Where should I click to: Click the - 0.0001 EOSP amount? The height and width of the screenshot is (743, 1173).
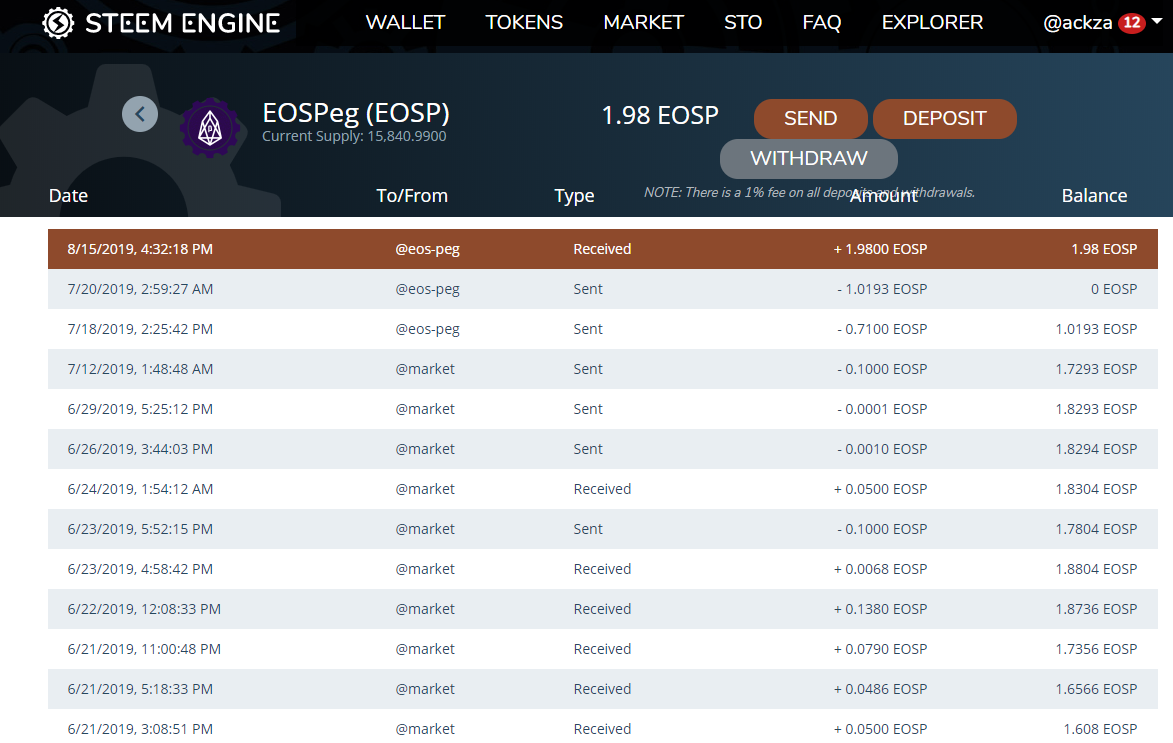point(882,409)
